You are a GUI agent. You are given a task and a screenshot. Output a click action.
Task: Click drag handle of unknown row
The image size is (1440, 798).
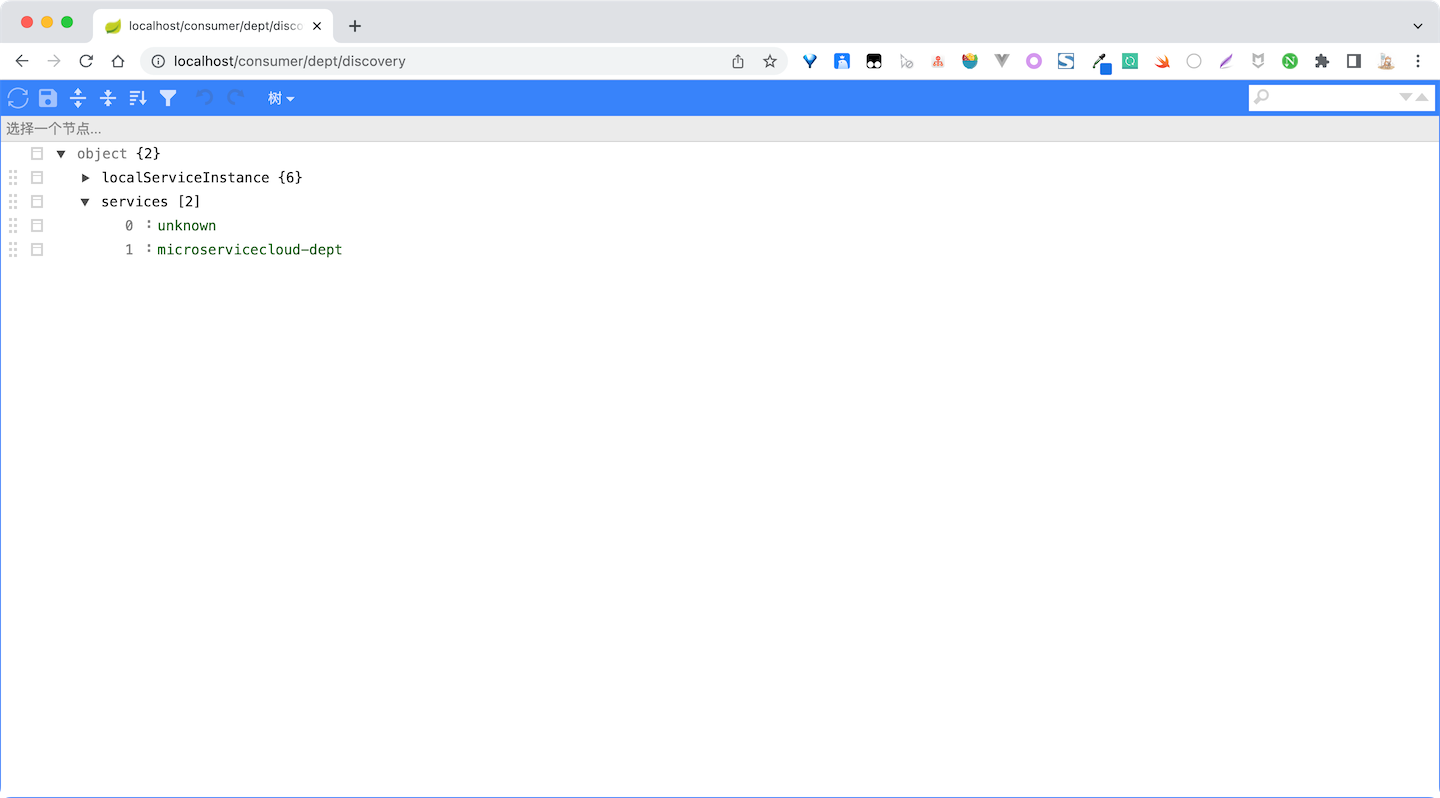[13, 226]
